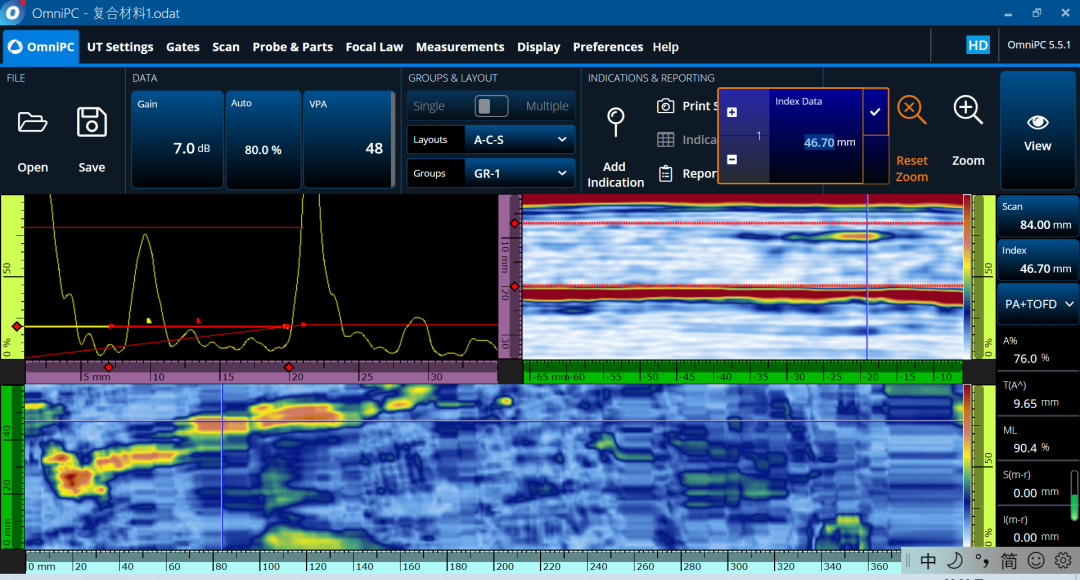The height and width of the screenshot is (580, 1080).
Task: Click the gate end diamond near 20 mm
Action: 289,367
